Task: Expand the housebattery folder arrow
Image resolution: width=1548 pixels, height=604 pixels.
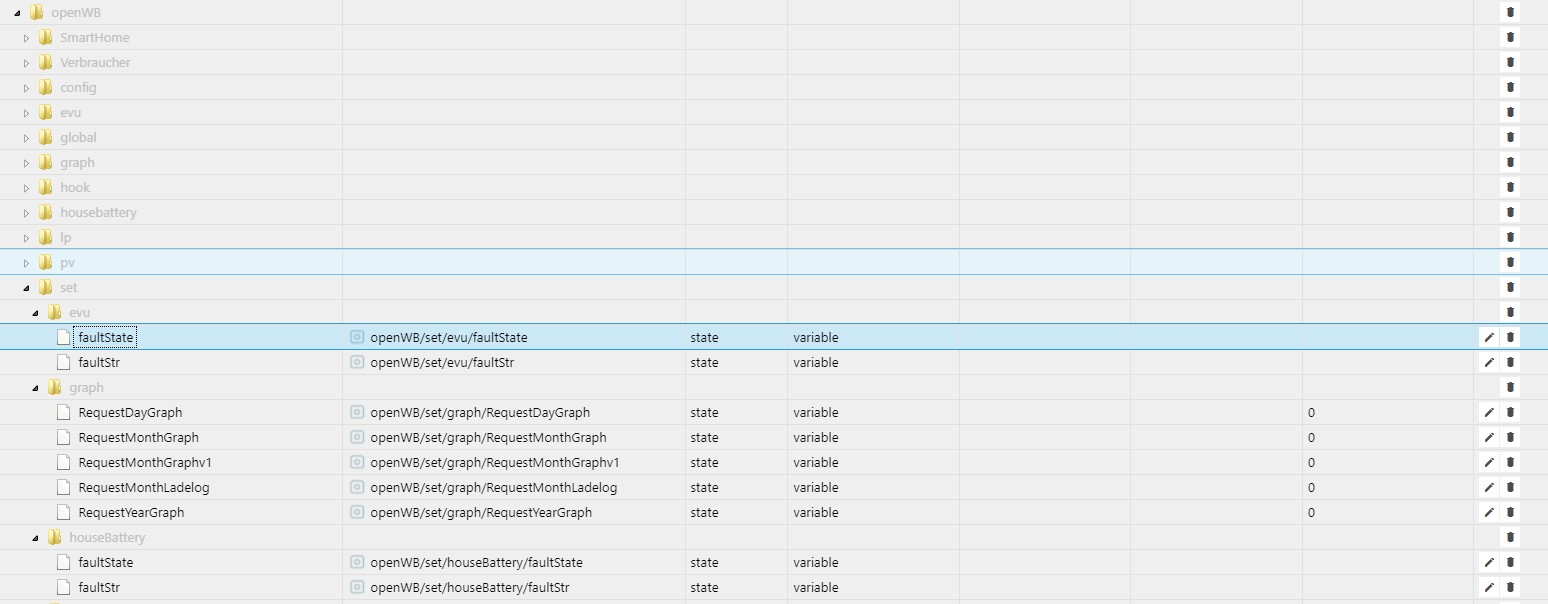Action: pos(27,213)
